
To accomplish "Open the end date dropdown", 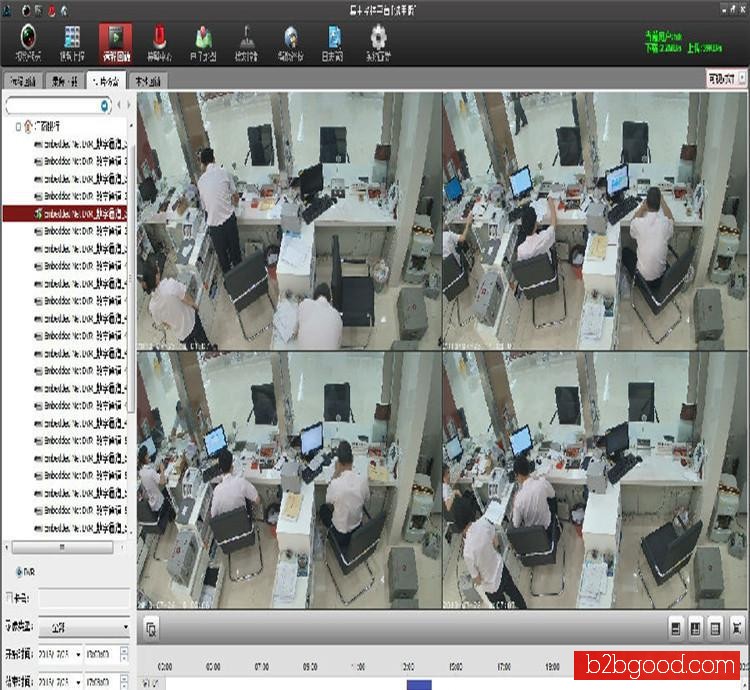I will (x=78, y=681).
